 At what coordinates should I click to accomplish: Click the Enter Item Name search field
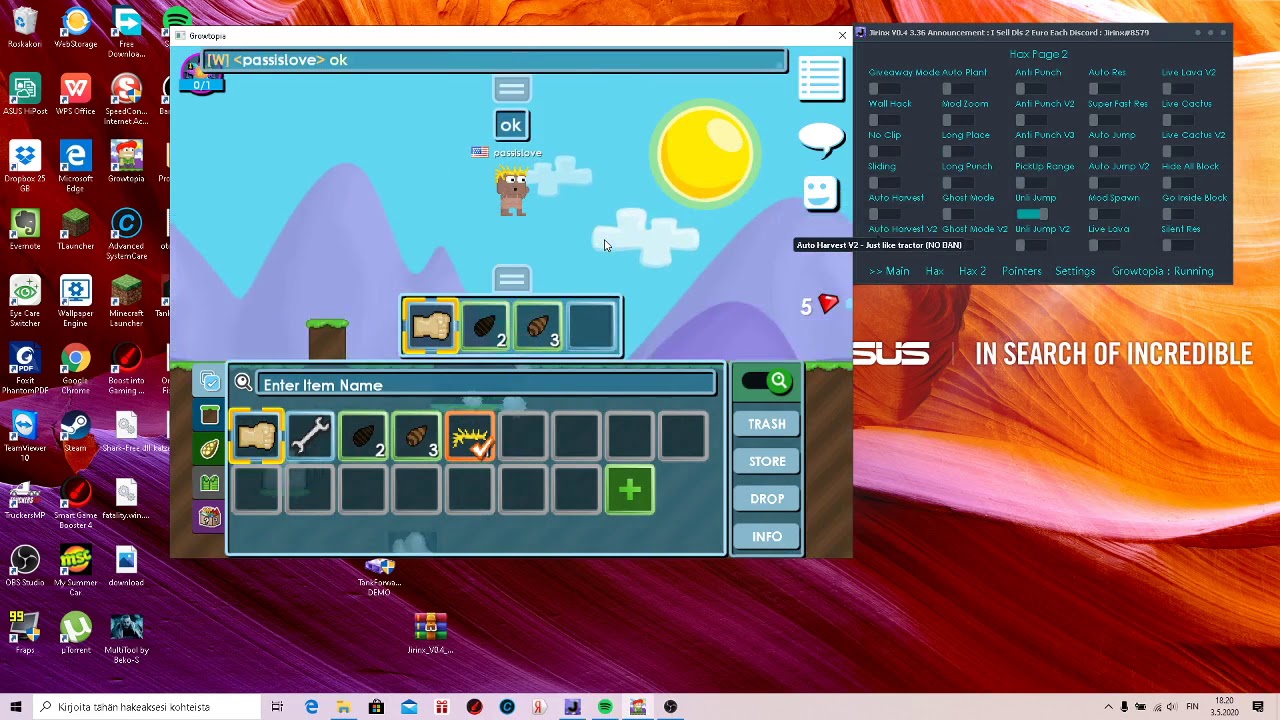click(x=486, y=384)
